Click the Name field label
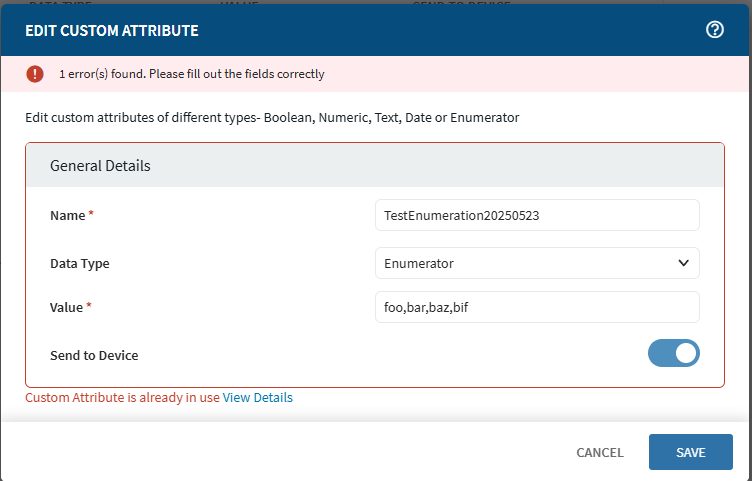The width and height of the screenshot is (752, 481). coord(67,215)
